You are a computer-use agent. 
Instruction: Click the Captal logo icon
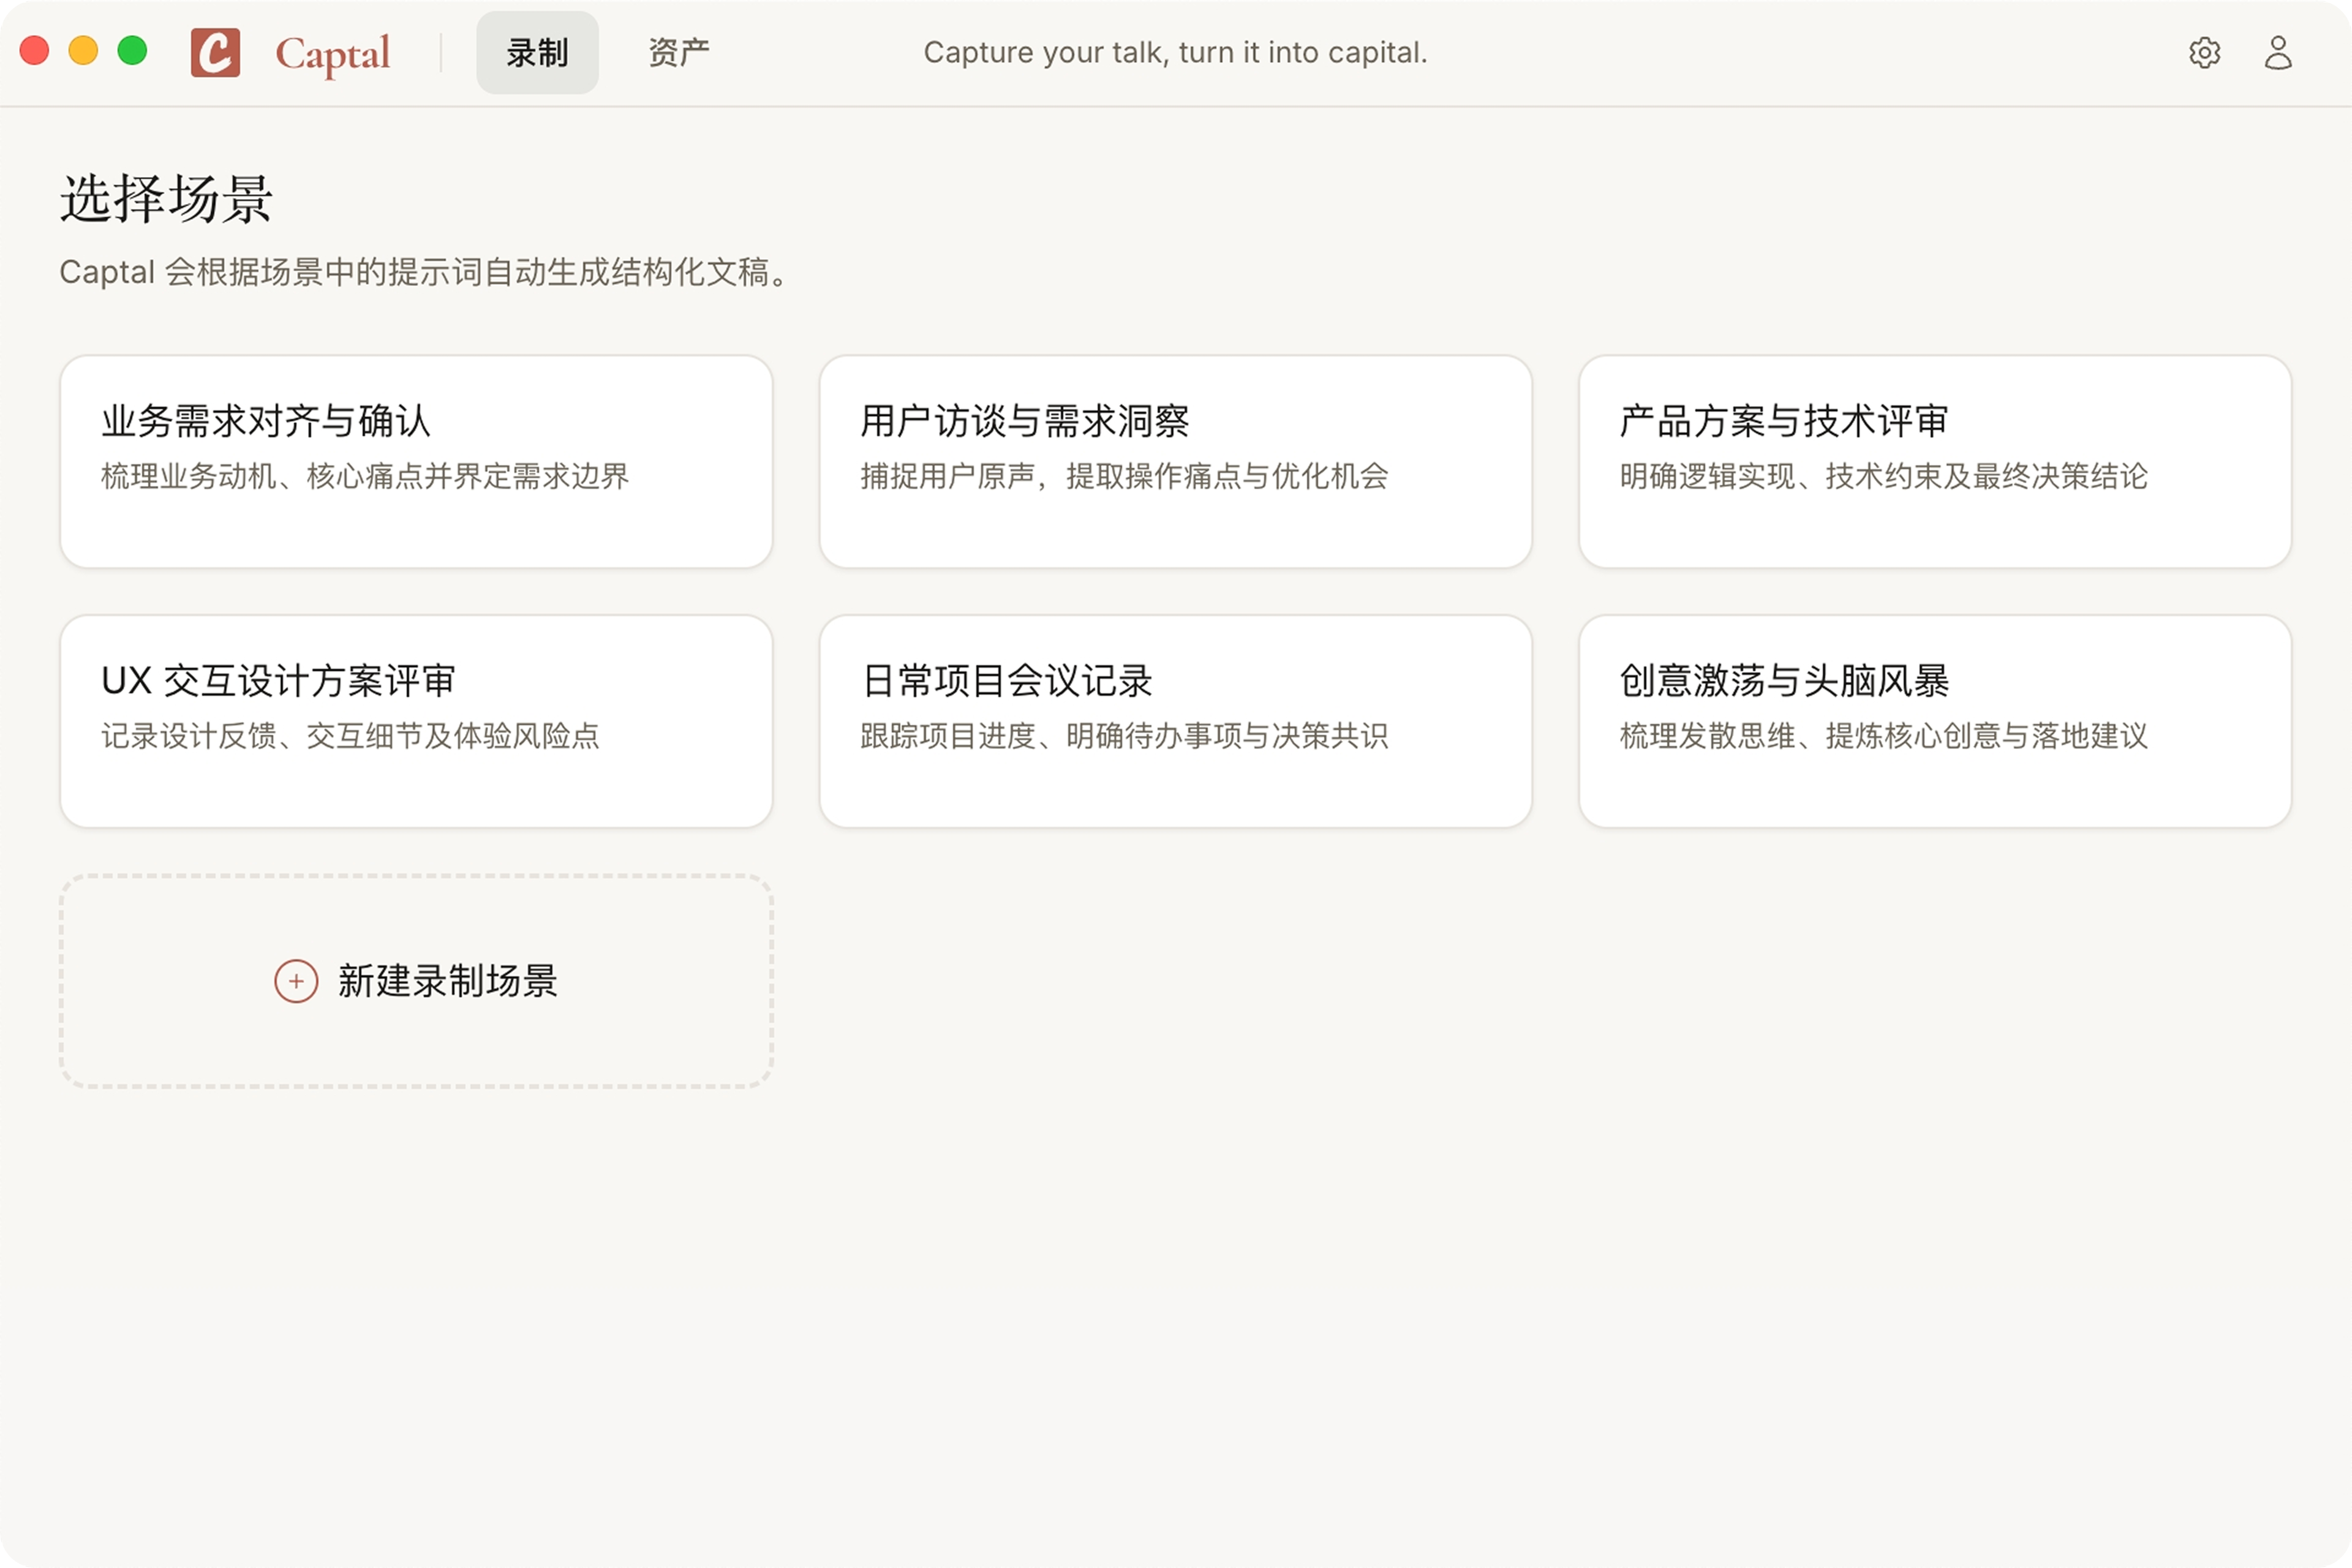coord(216,52)
